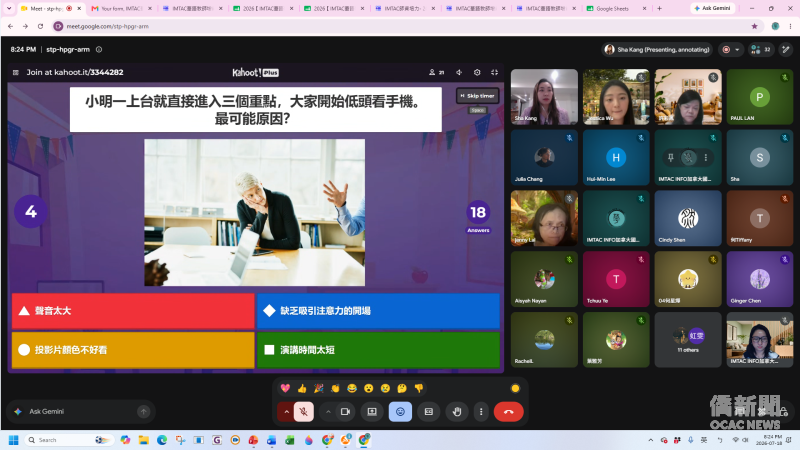Click the recording indicator icon

tap(726, 49)
